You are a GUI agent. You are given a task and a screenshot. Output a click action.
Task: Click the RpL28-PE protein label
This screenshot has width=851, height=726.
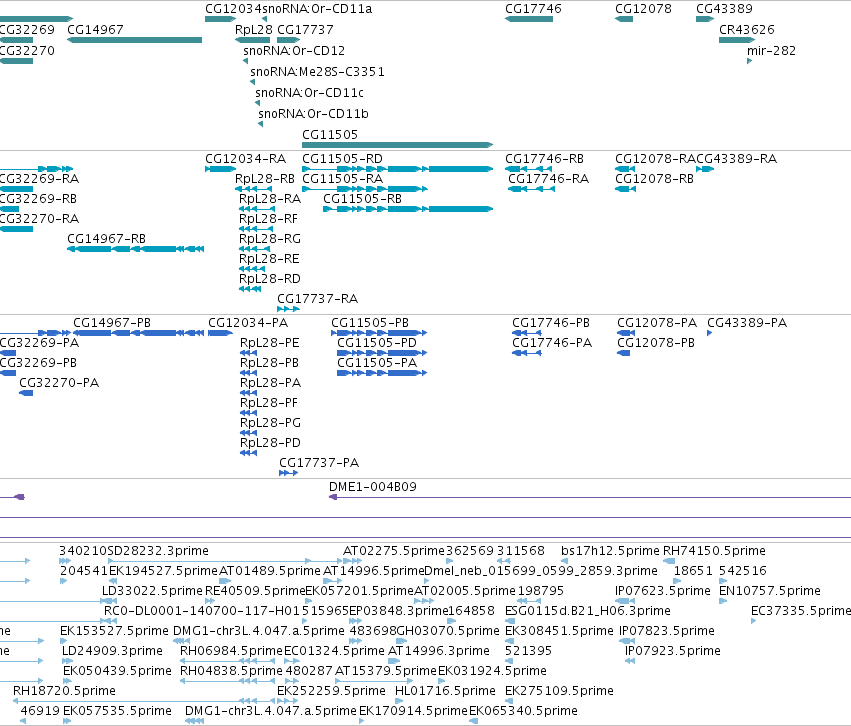(x=270, y=343)
